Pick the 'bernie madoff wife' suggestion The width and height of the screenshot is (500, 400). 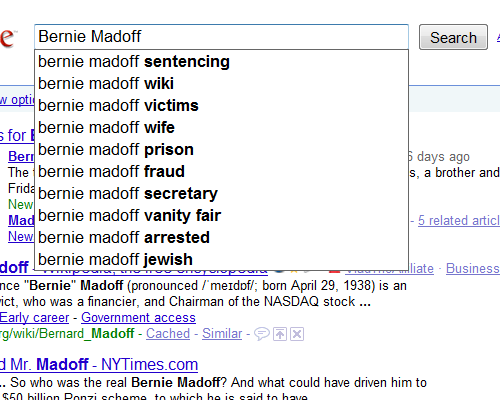(x=221, y=128)
